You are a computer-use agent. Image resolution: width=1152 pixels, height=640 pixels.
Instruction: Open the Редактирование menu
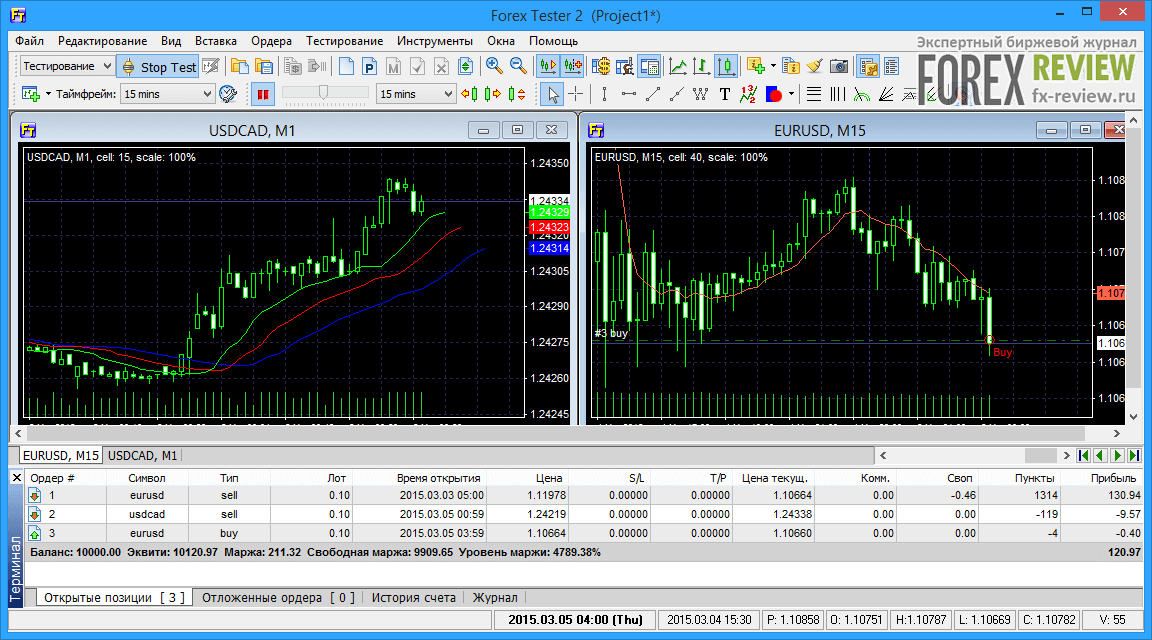102,41
